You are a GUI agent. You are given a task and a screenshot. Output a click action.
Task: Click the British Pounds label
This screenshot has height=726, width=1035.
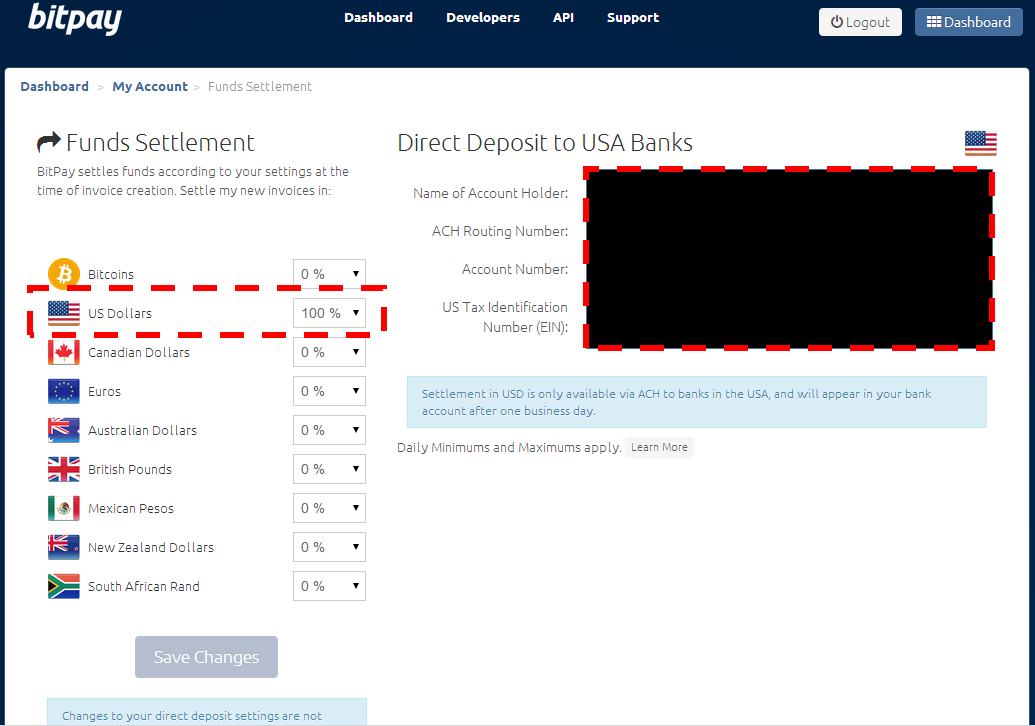coord(130,469)
